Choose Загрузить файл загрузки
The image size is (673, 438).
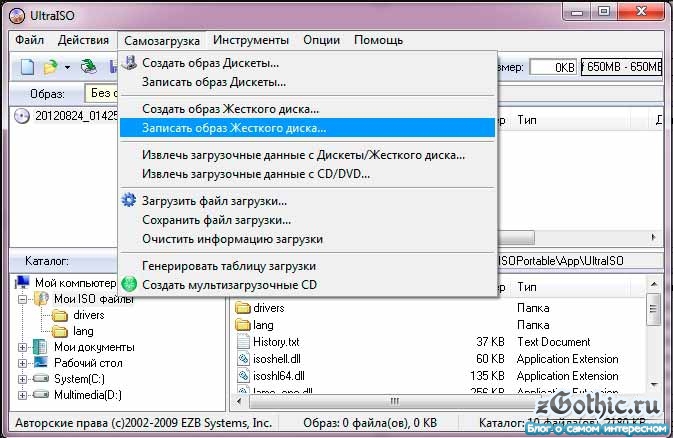point(307,201)
